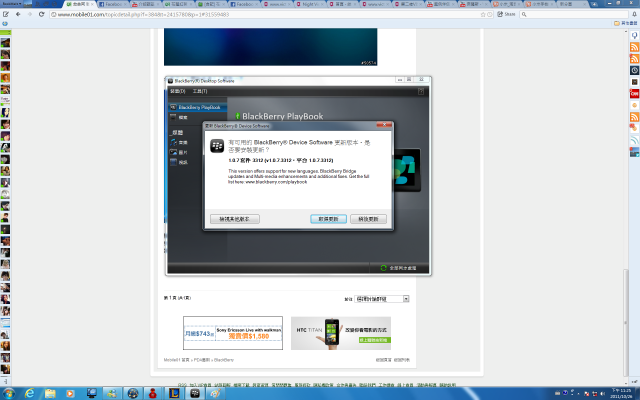Click the Share button in the toolbar
Image resolution: width=640 pixels, height=400 pixels.
click(506, 14)
